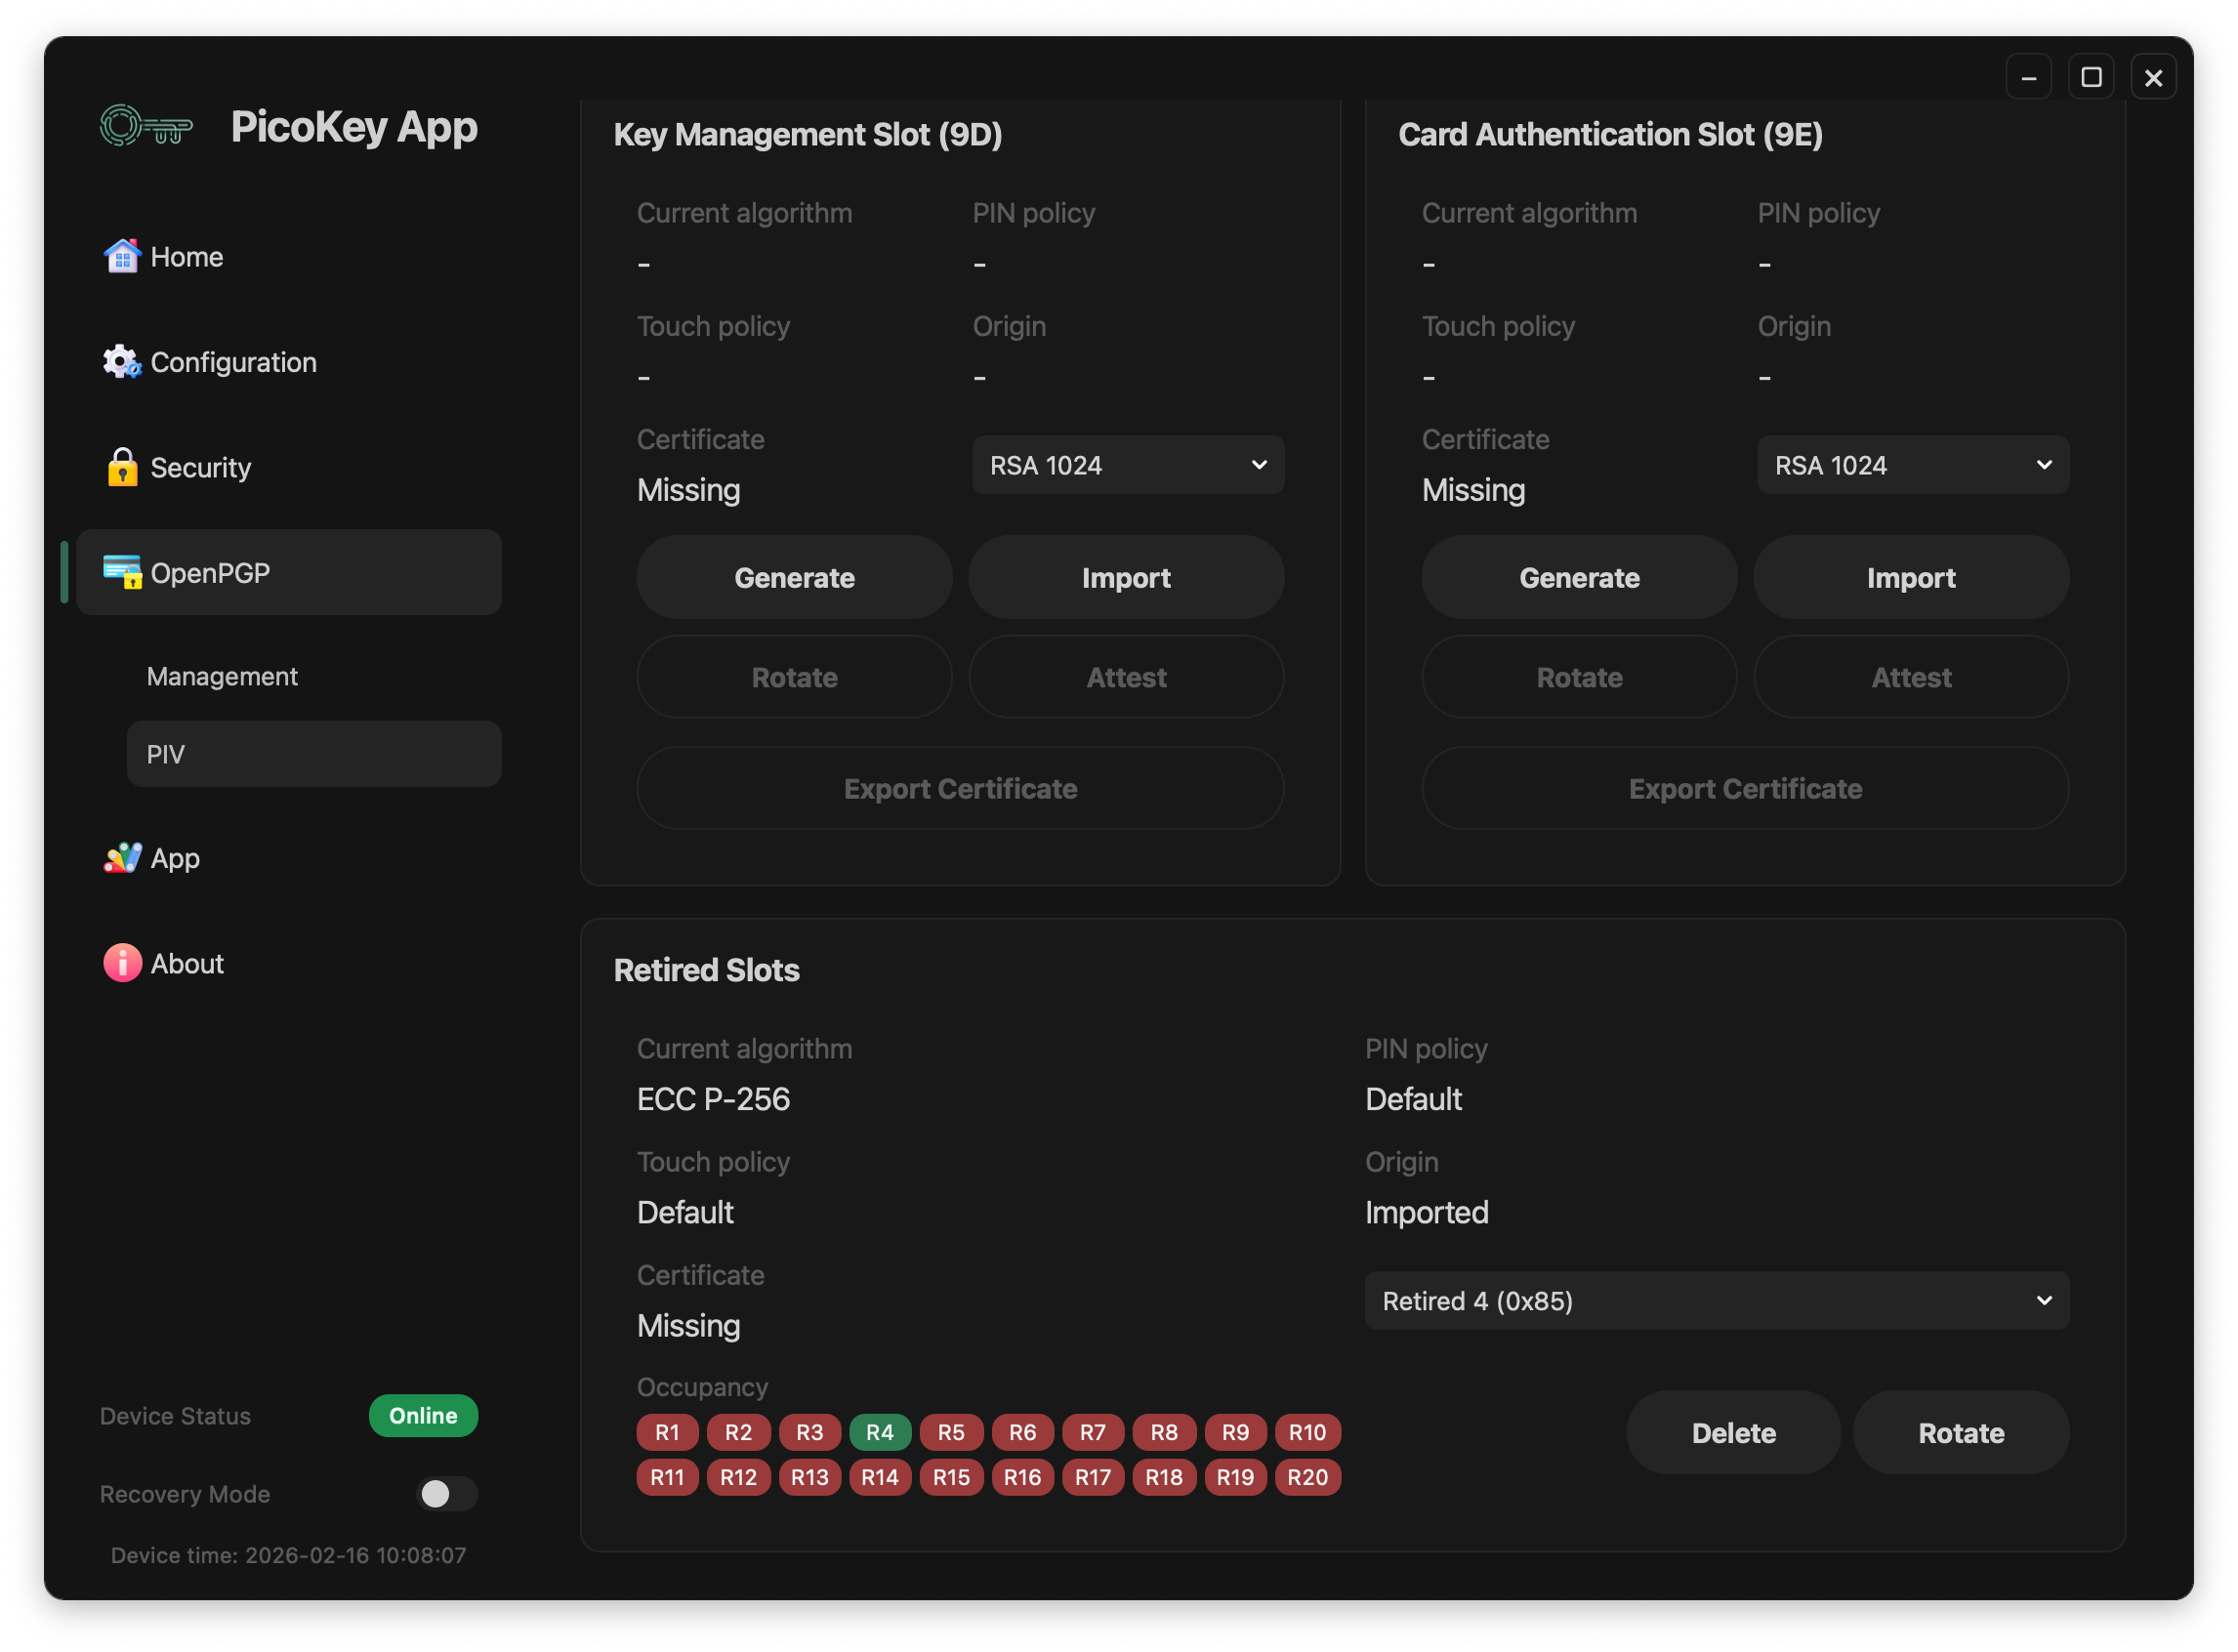Select the R14 occupancy badge
Viewport: 2238px width, 1652px height.
pyautogui.click(x=879, y=1477)
